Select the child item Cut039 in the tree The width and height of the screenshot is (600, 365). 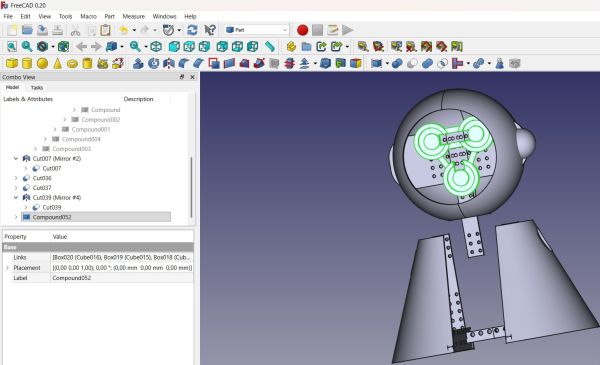click(52, 207)
